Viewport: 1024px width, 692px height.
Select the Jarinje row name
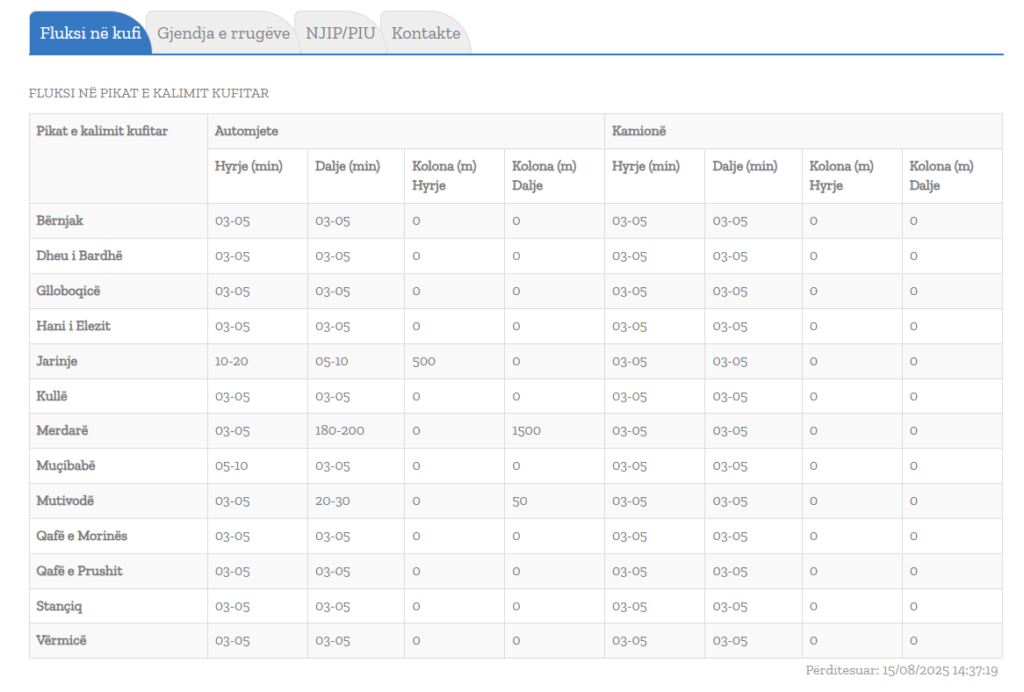pos(57,361)
